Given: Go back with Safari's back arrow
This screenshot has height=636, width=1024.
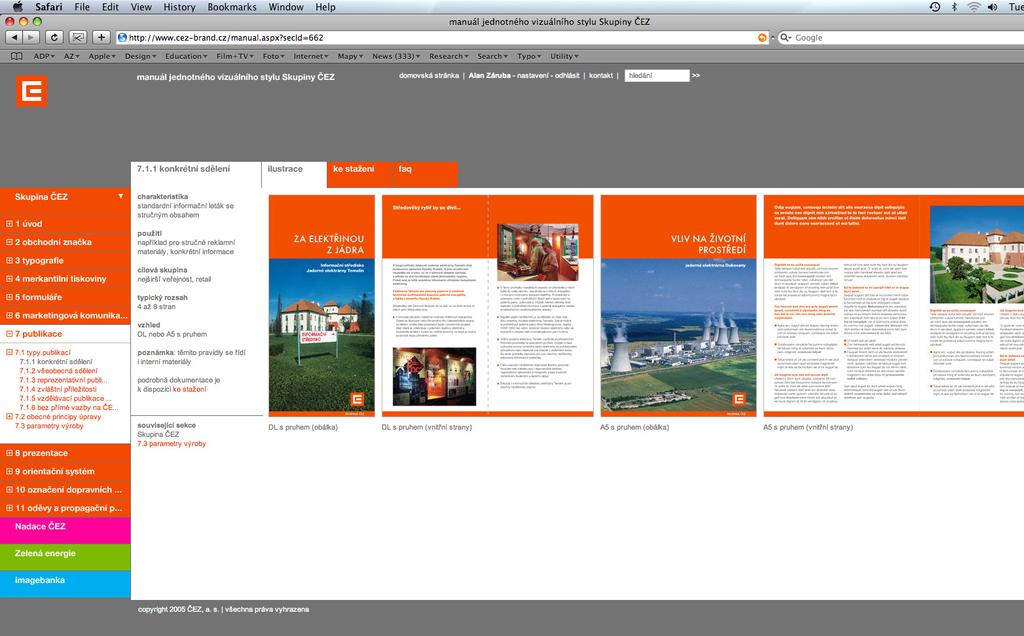Looking at the screenshot, I should (14, 38).
